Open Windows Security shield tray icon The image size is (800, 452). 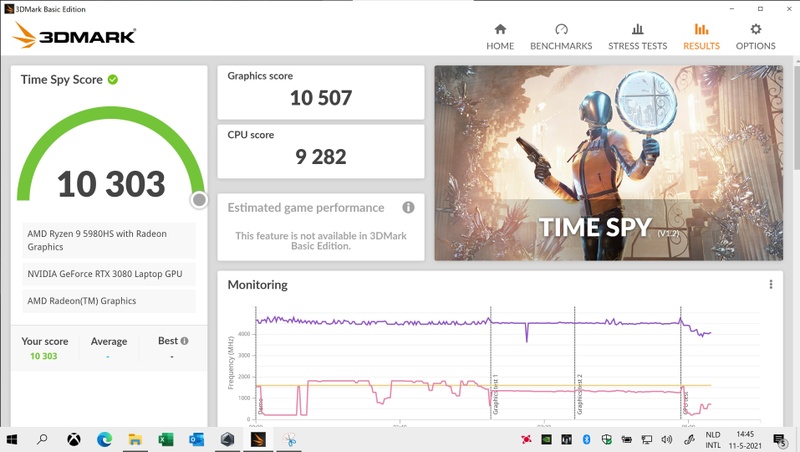[x=606, y=439]
